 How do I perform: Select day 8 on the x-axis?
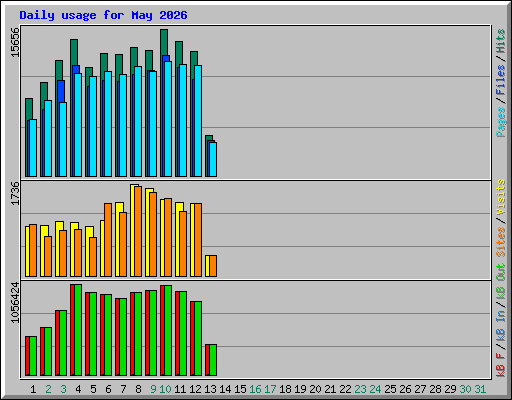[138, 389]
